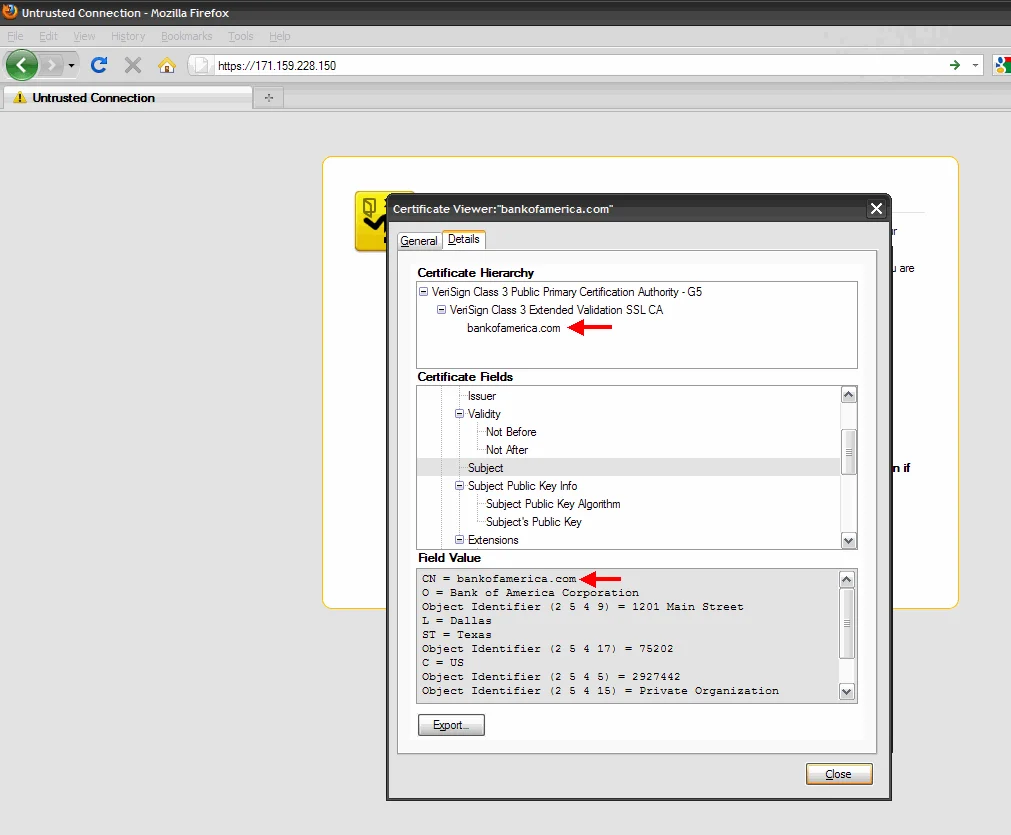Click the 1201 Main Street field value line
The width and height of the screenshot is (1011, 835).
(582, 607)
